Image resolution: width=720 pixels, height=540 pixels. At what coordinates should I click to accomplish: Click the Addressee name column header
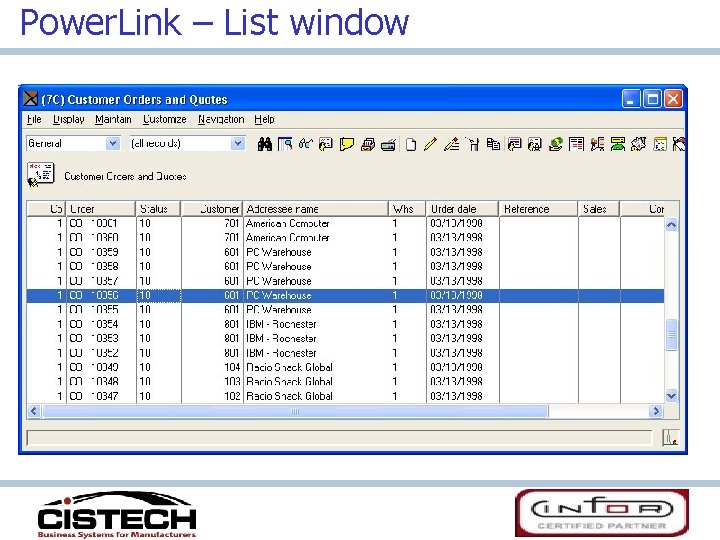(x=315, y=209)
